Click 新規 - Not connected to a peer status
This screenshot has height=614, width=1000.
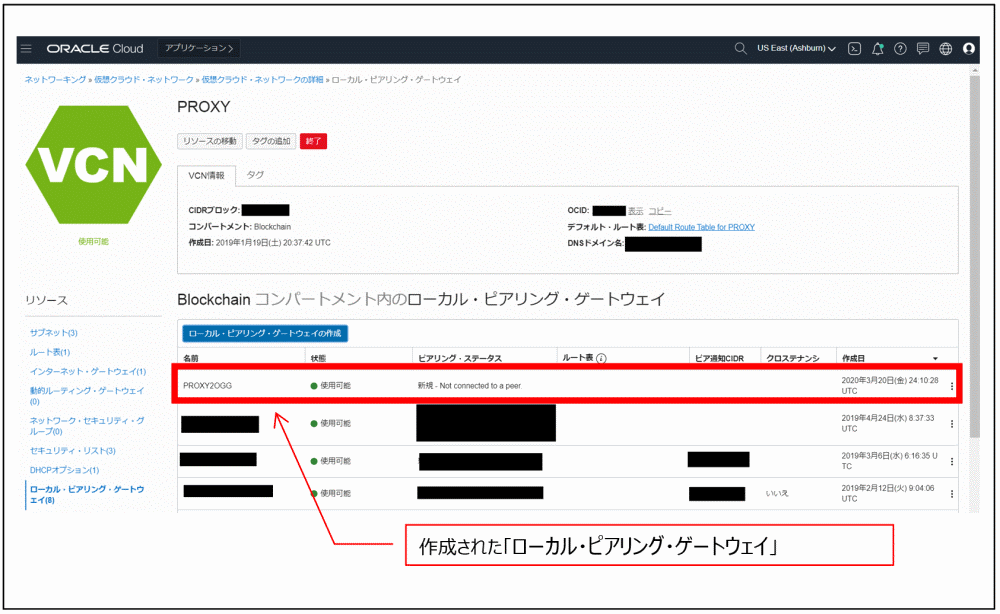pyautogui.click(x=469, y=386)
